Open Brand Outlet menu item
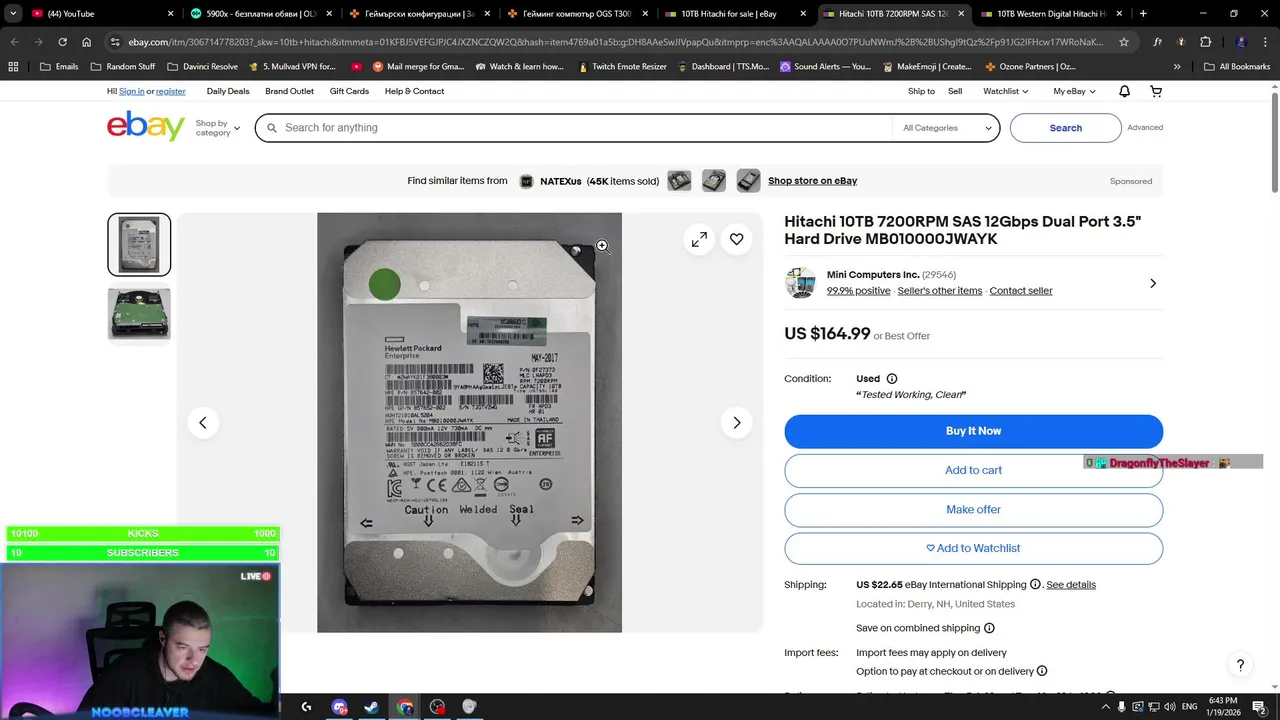Image resolution: width=1280 pixels, height=720 pixels. [x=289, y=91]
